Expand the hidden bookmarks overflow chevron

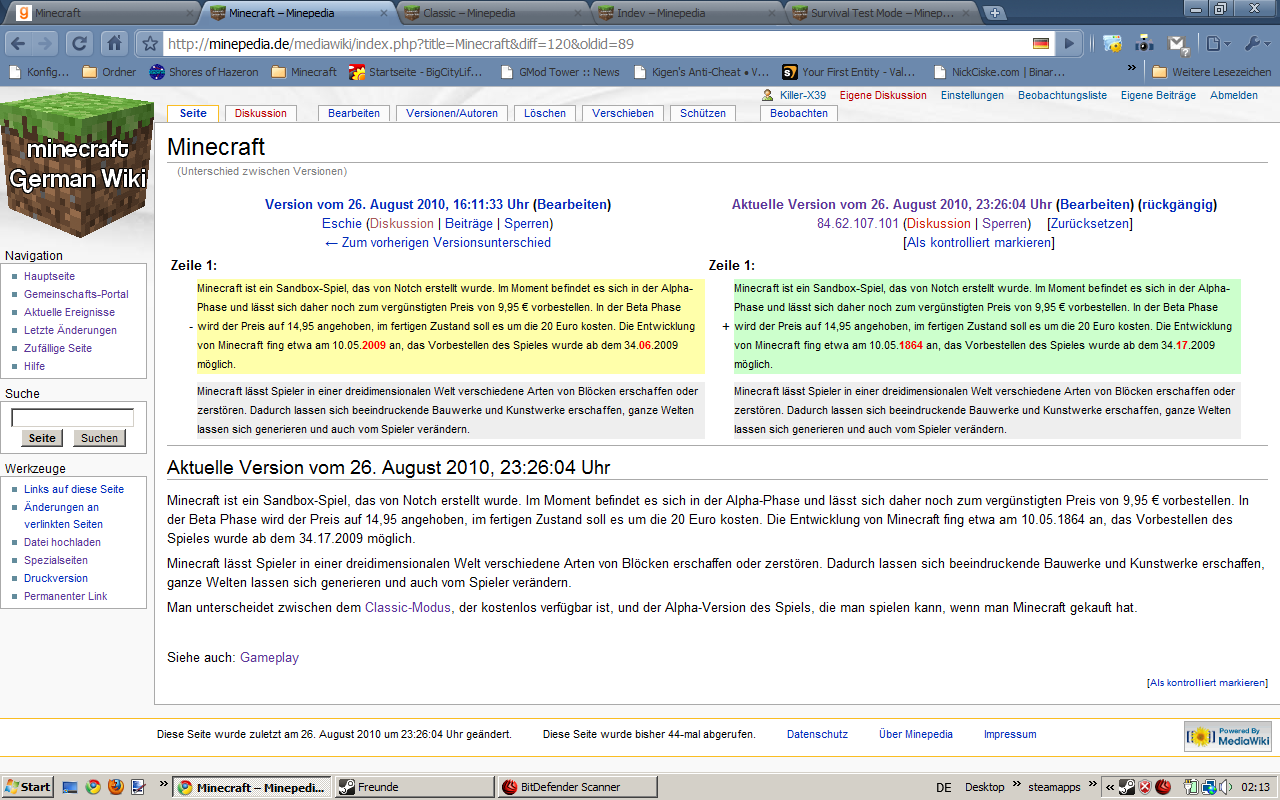coord(1132,70)
